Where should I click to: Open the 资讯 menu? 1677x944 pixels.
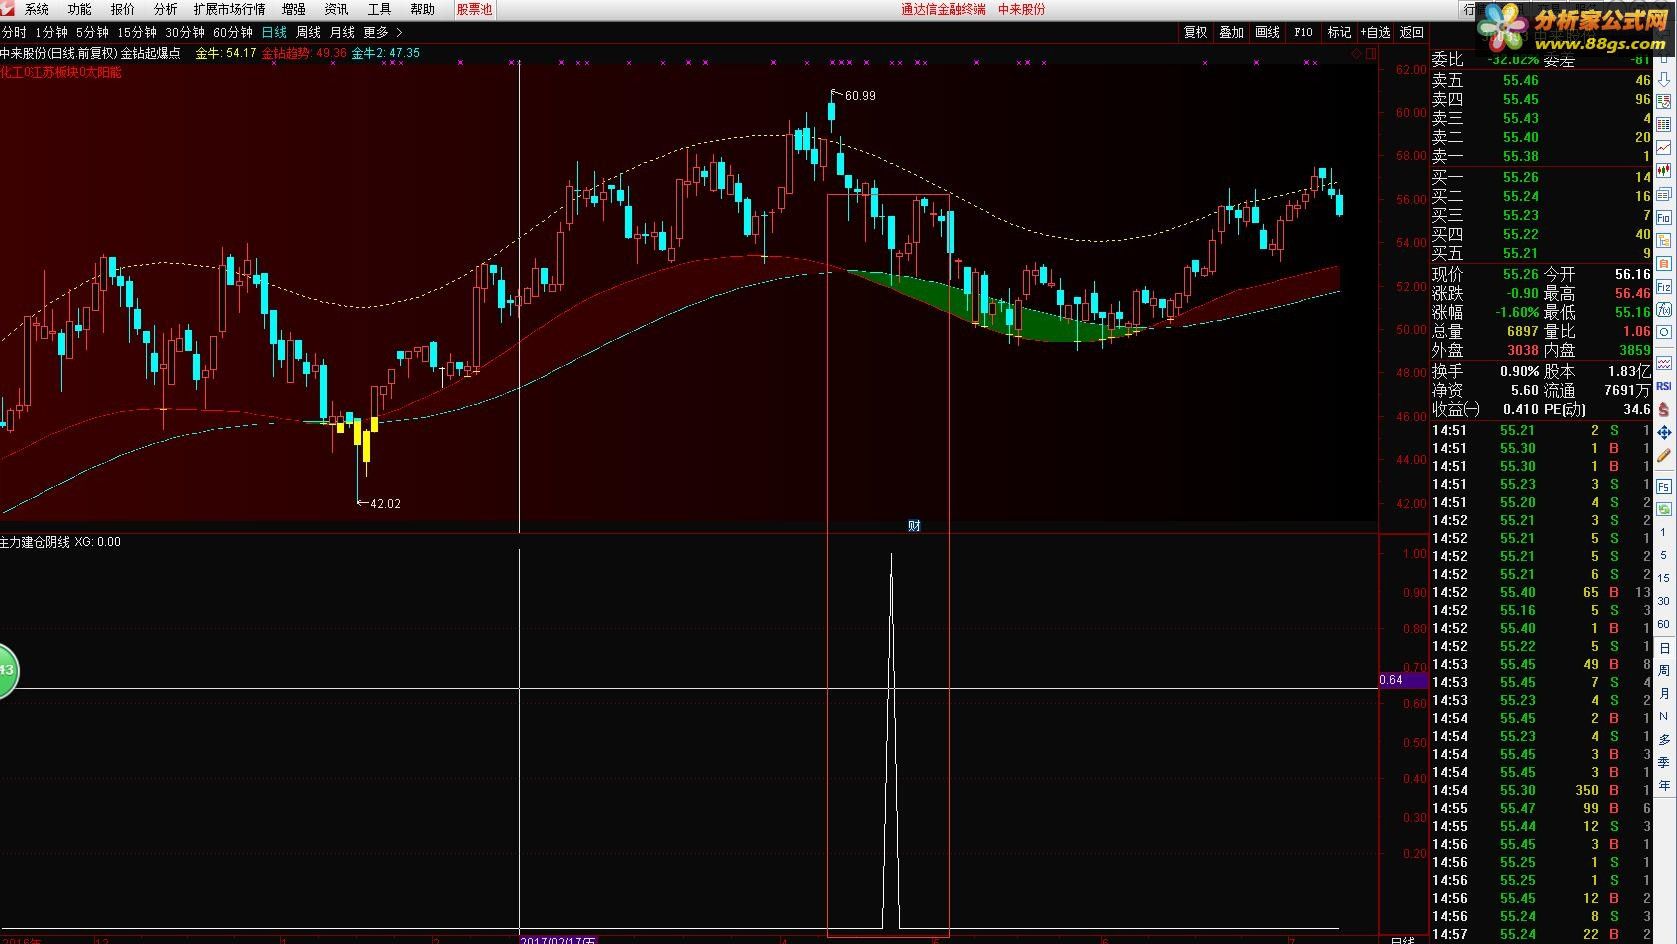(x=336, y=9)
